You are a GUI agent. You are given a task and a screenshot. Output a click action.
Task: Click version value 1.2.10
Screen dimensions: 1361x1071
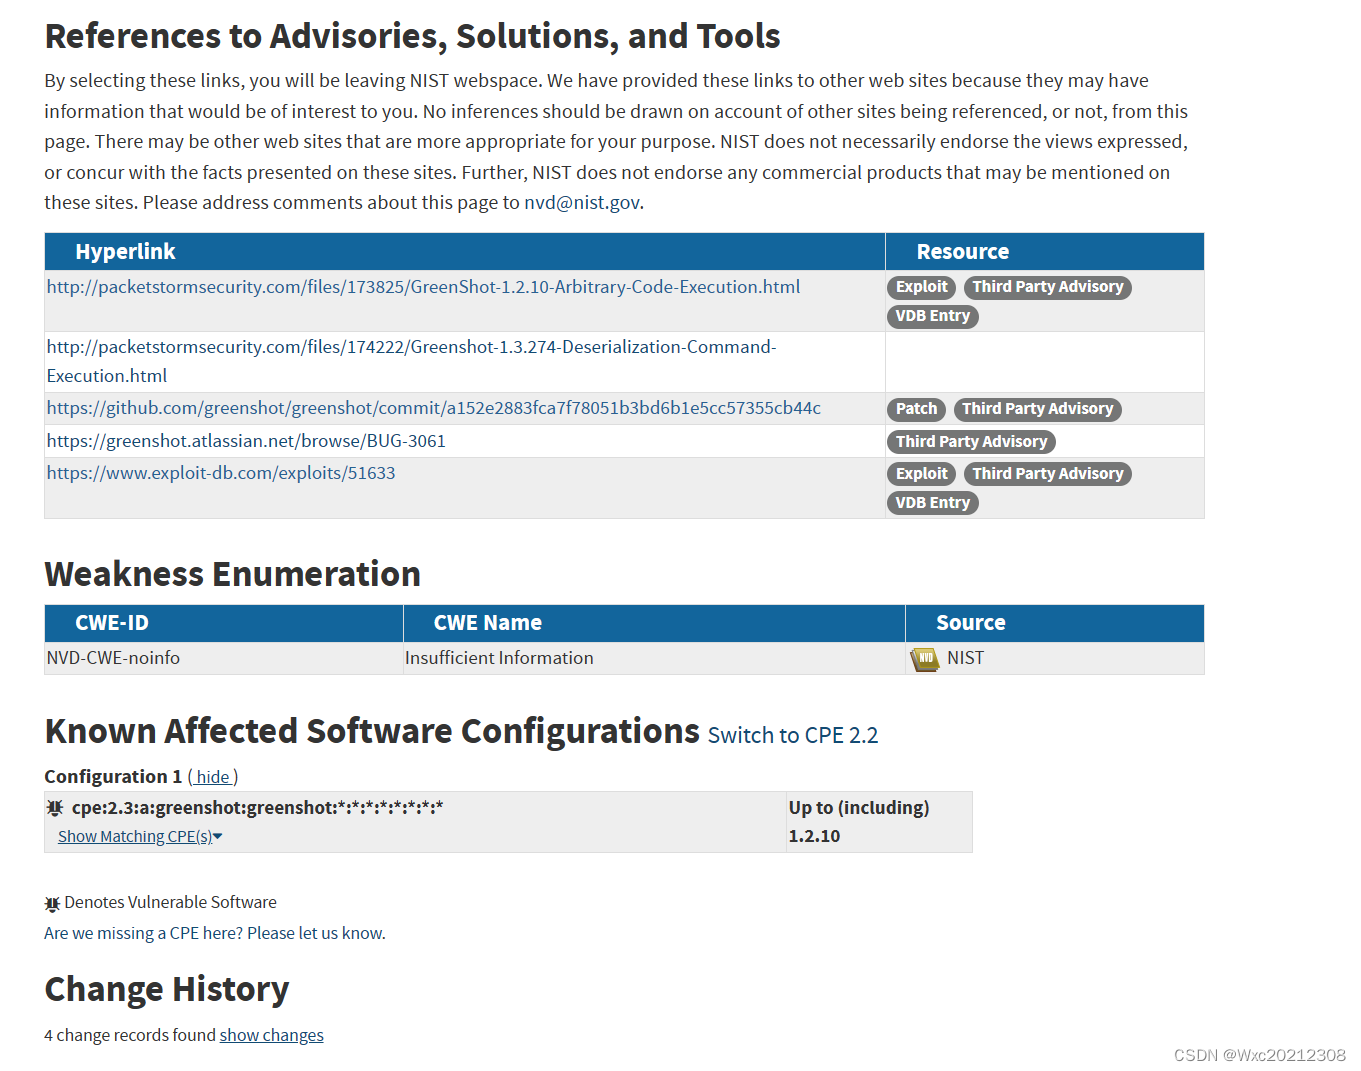[x=814, y=836]
